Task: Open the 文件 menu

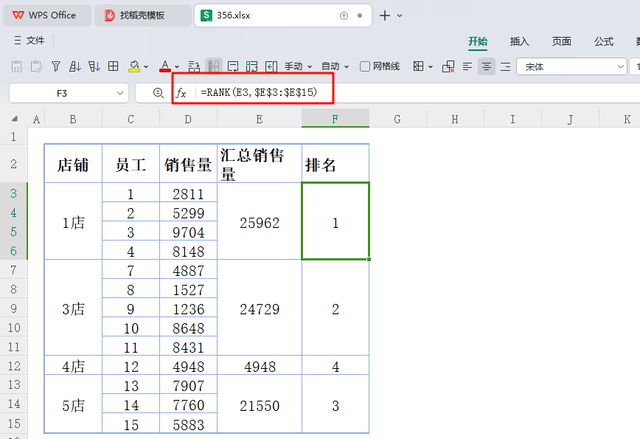Action: coord(35,40)
